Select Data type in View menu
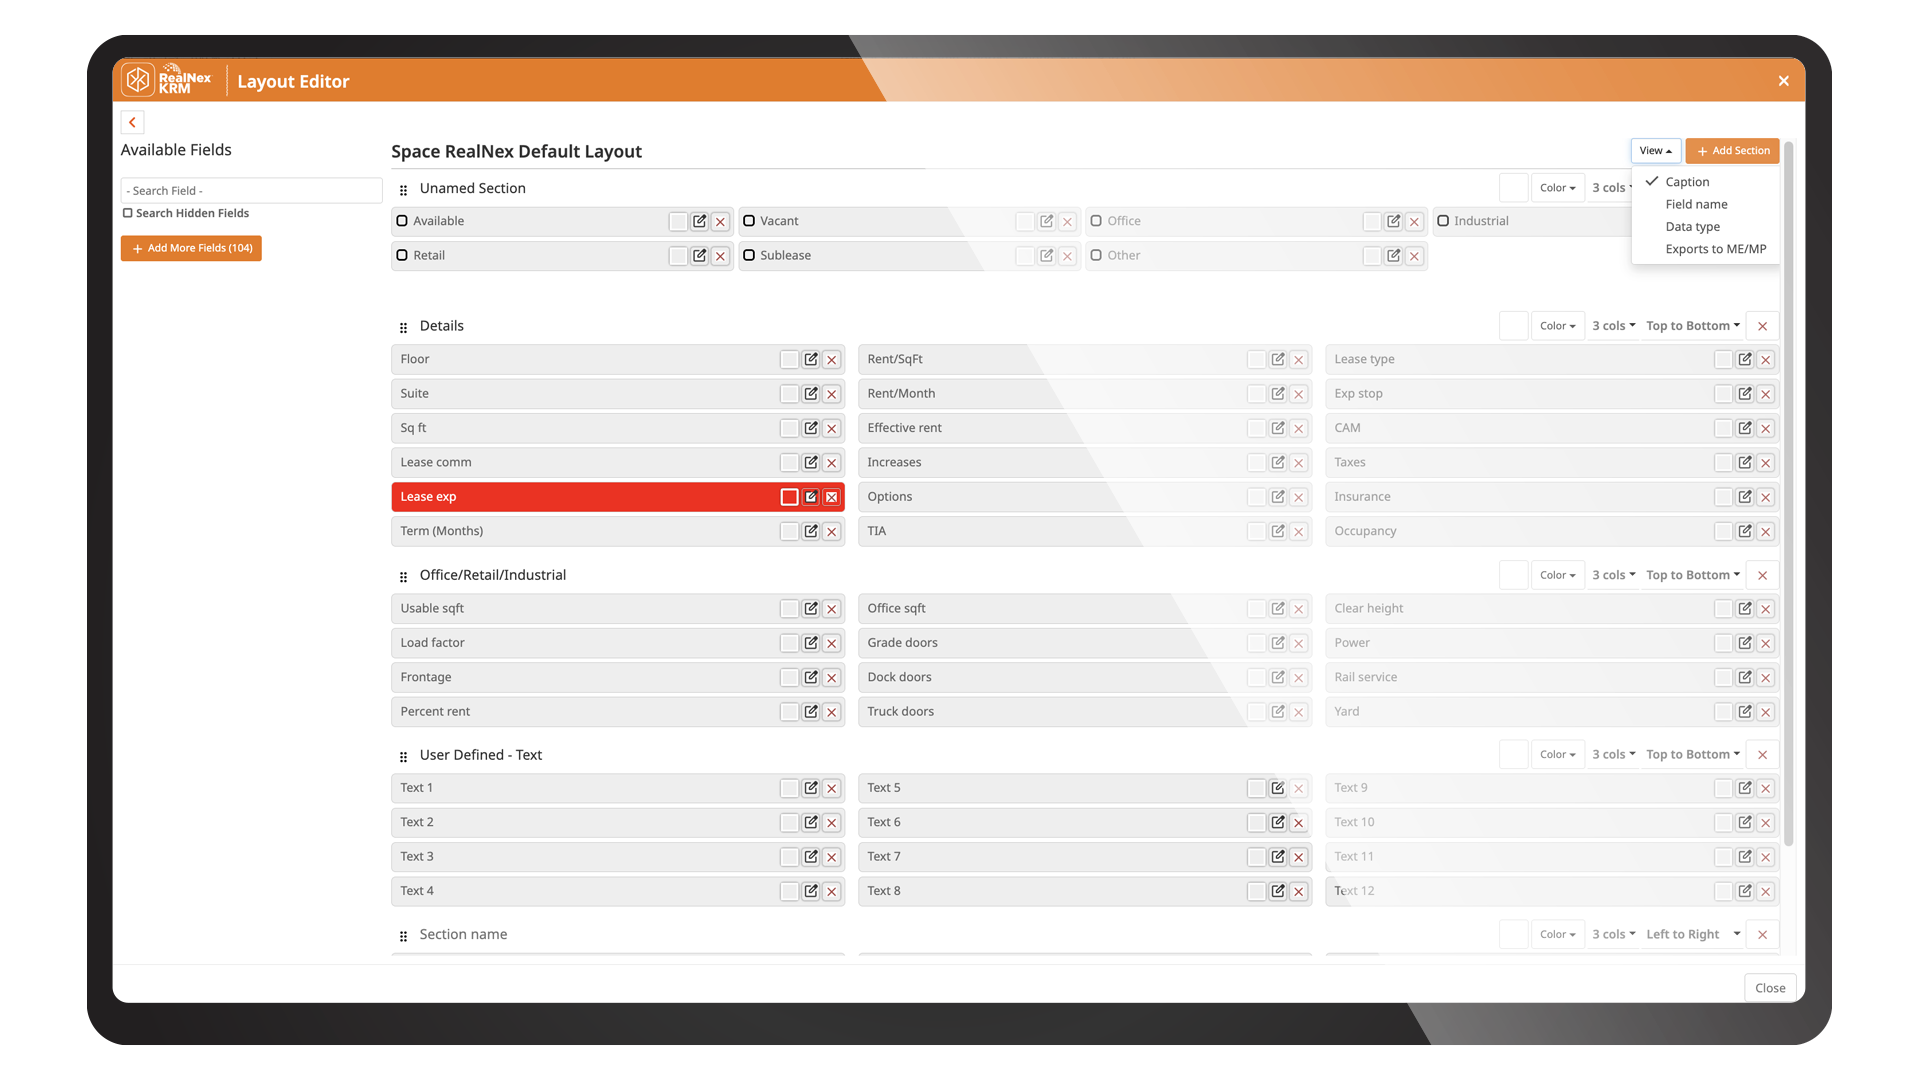 coord(1692,227)
